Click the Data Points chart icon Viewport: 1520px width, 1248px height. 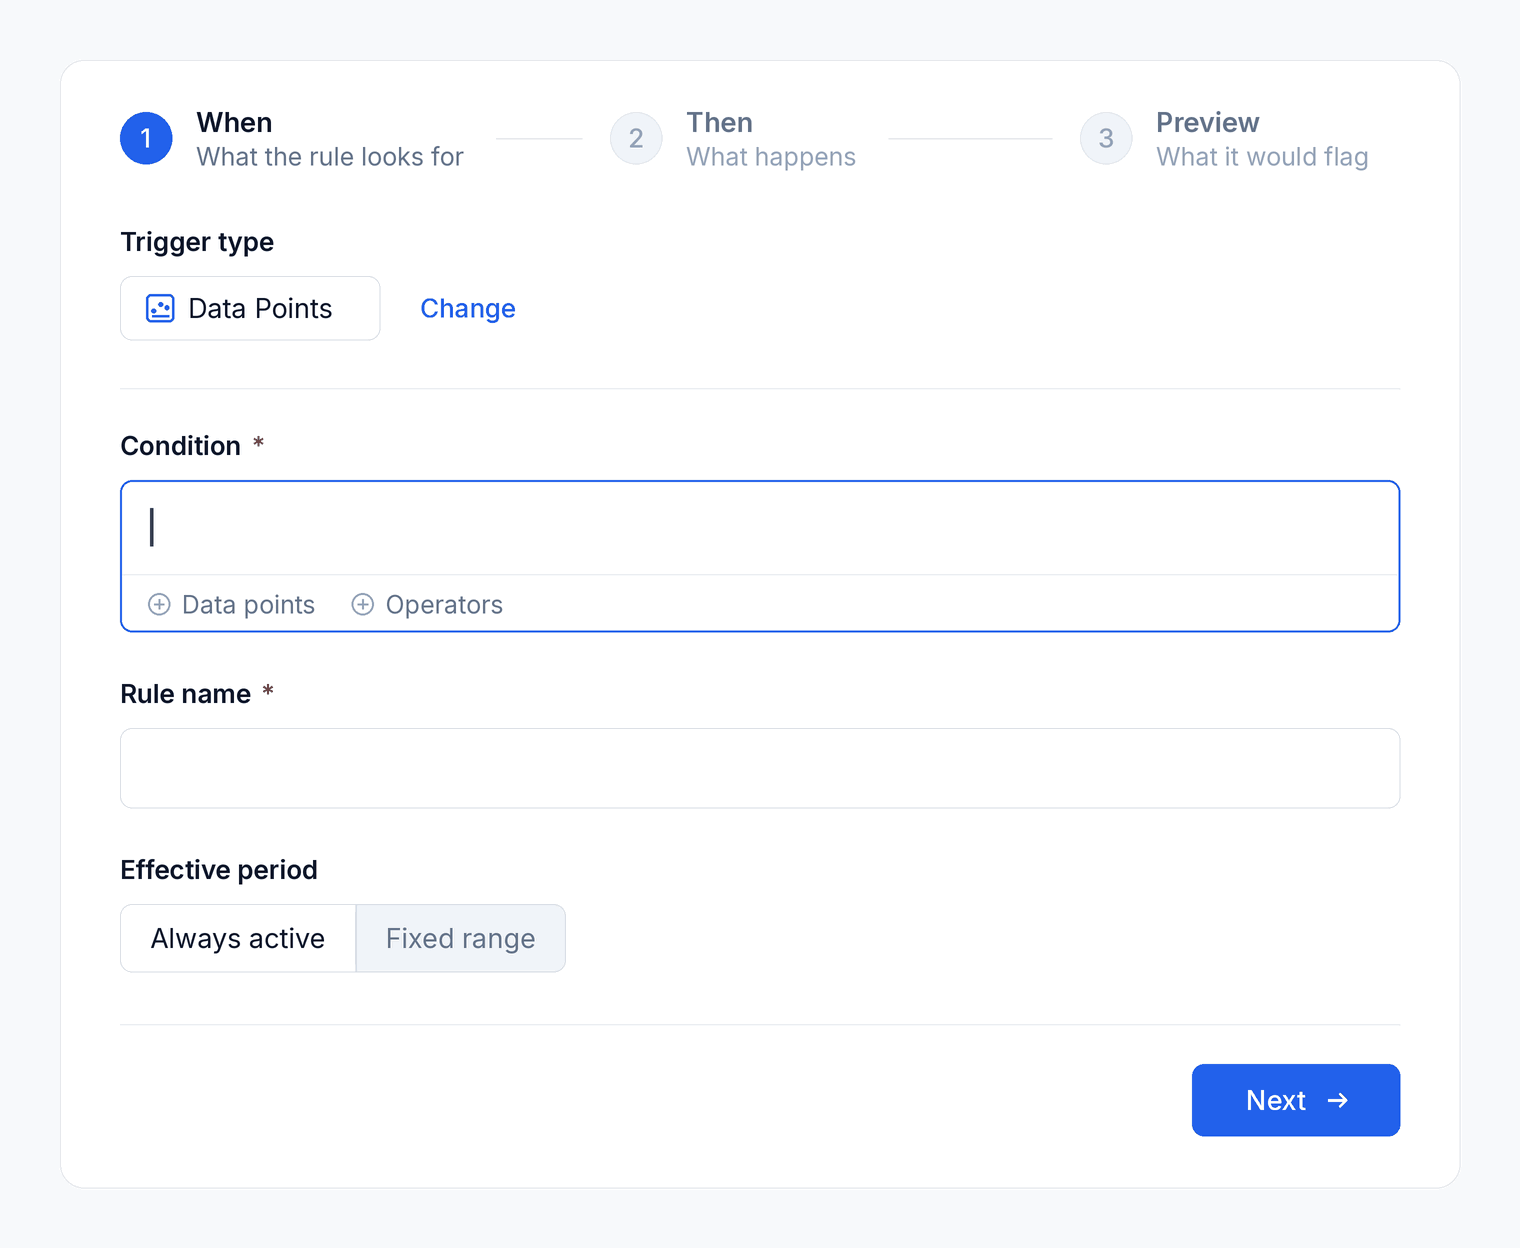click(160, 308)
